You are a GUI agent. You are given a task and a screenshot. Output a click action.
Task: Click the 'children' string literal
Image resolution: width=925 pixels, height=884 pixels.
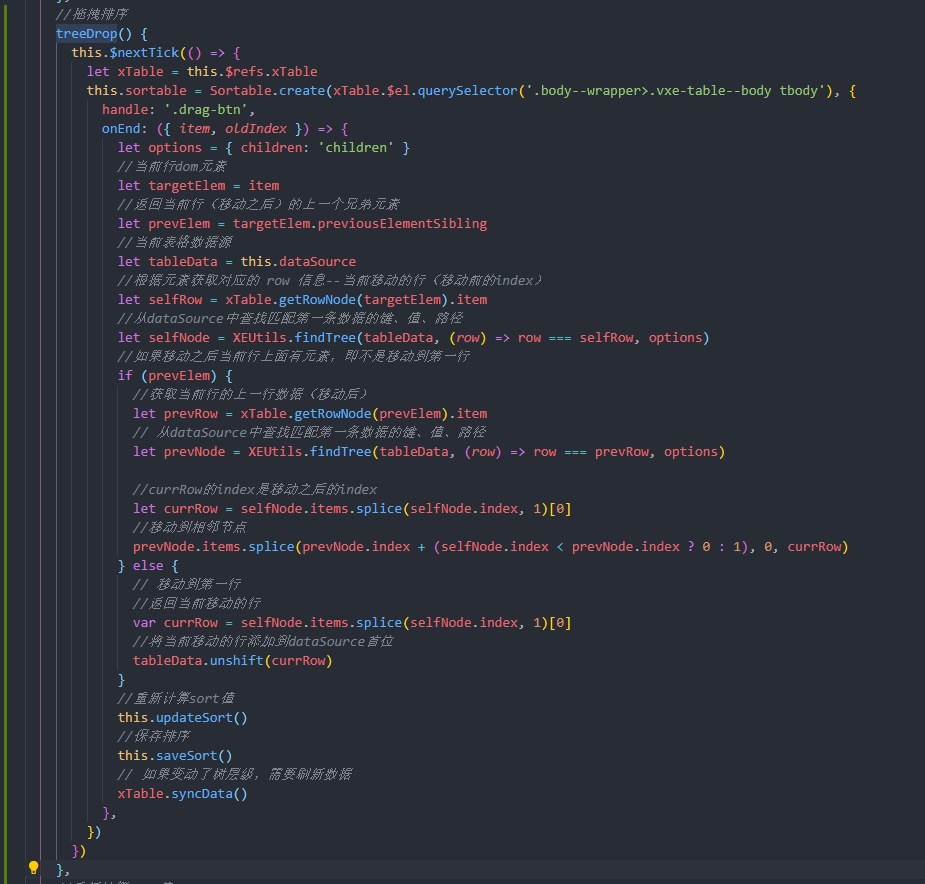(x=356, y=148)
